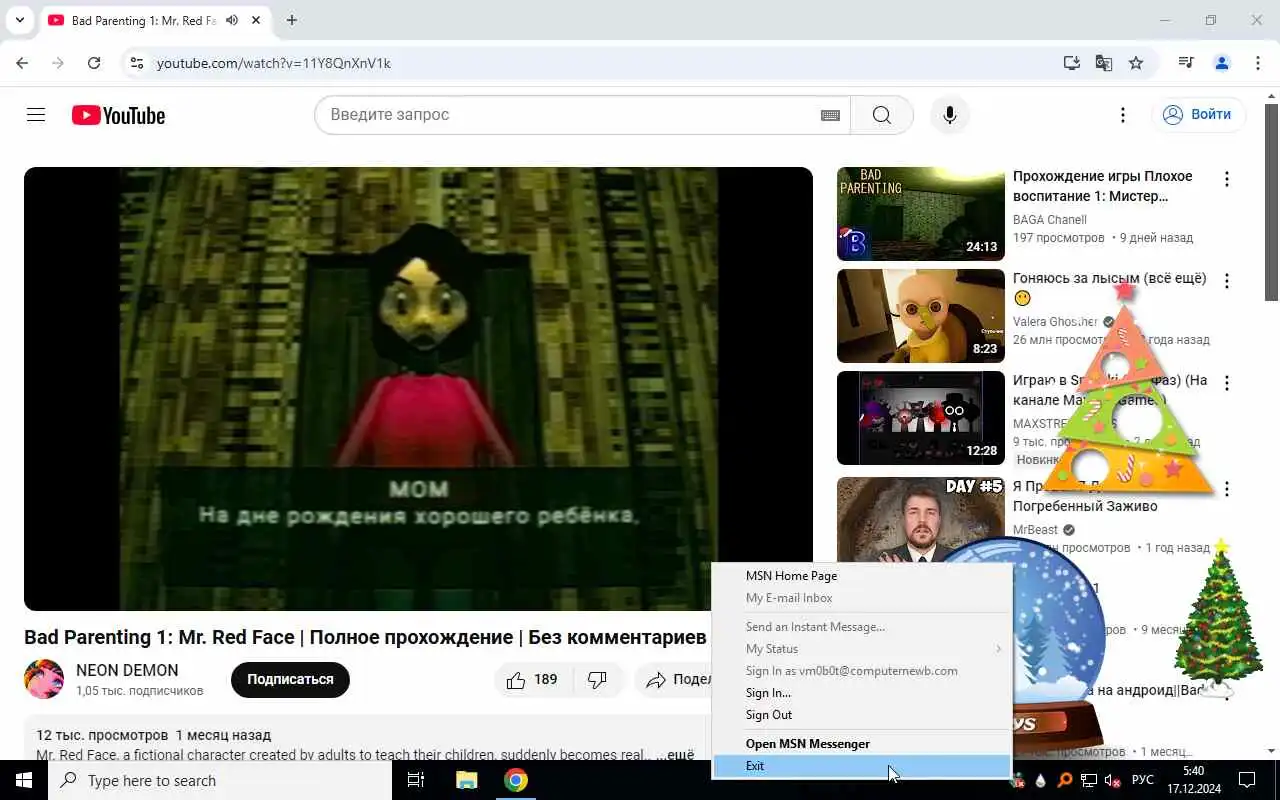Screen dimensions: 1280x800
Task: Click Подписаться subscribe button
Action: tap(290, 680)
